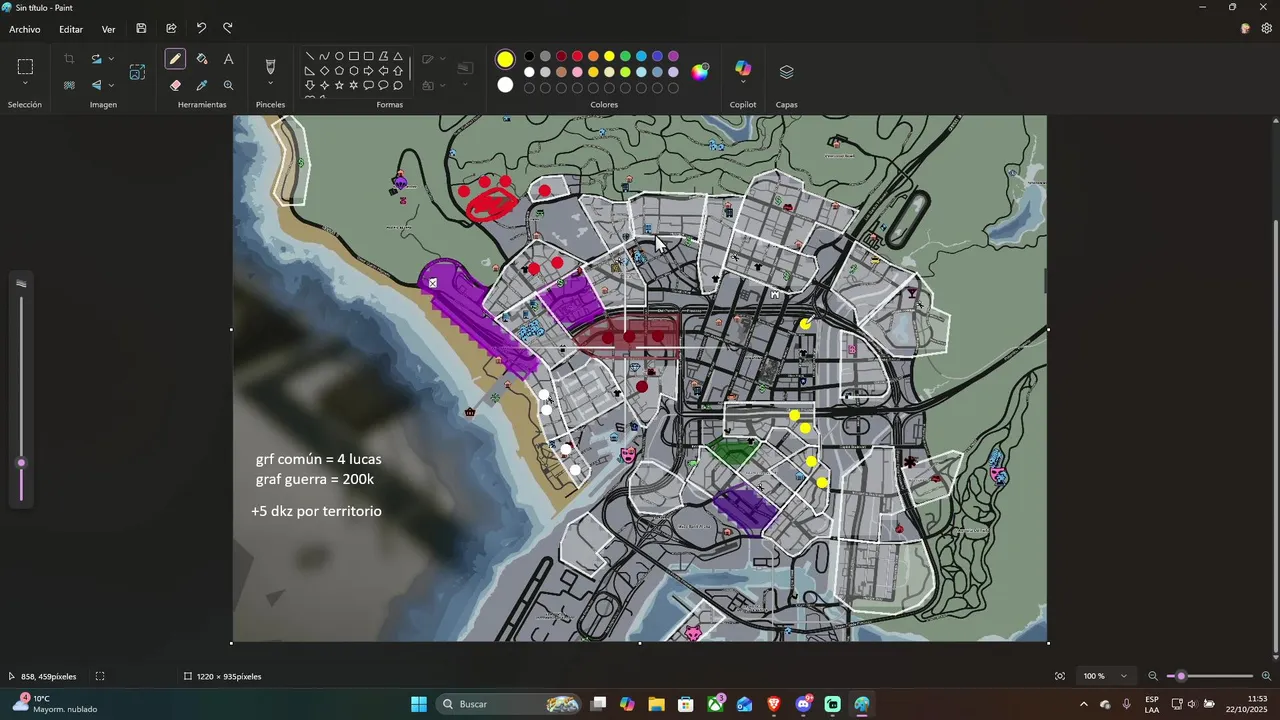Select the Oval shape
Screen dimensions: 1280x720
(339, 57)
